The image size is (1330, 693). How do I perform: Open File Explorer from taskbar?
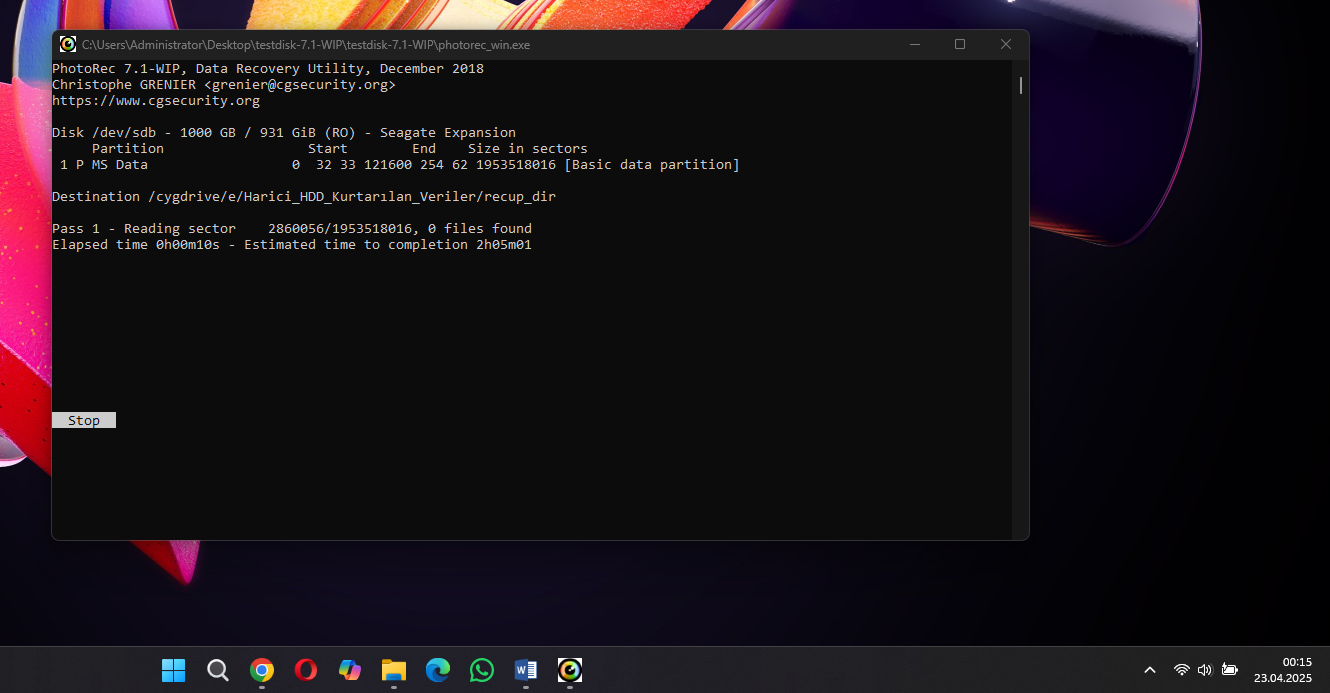pos(394,670)
